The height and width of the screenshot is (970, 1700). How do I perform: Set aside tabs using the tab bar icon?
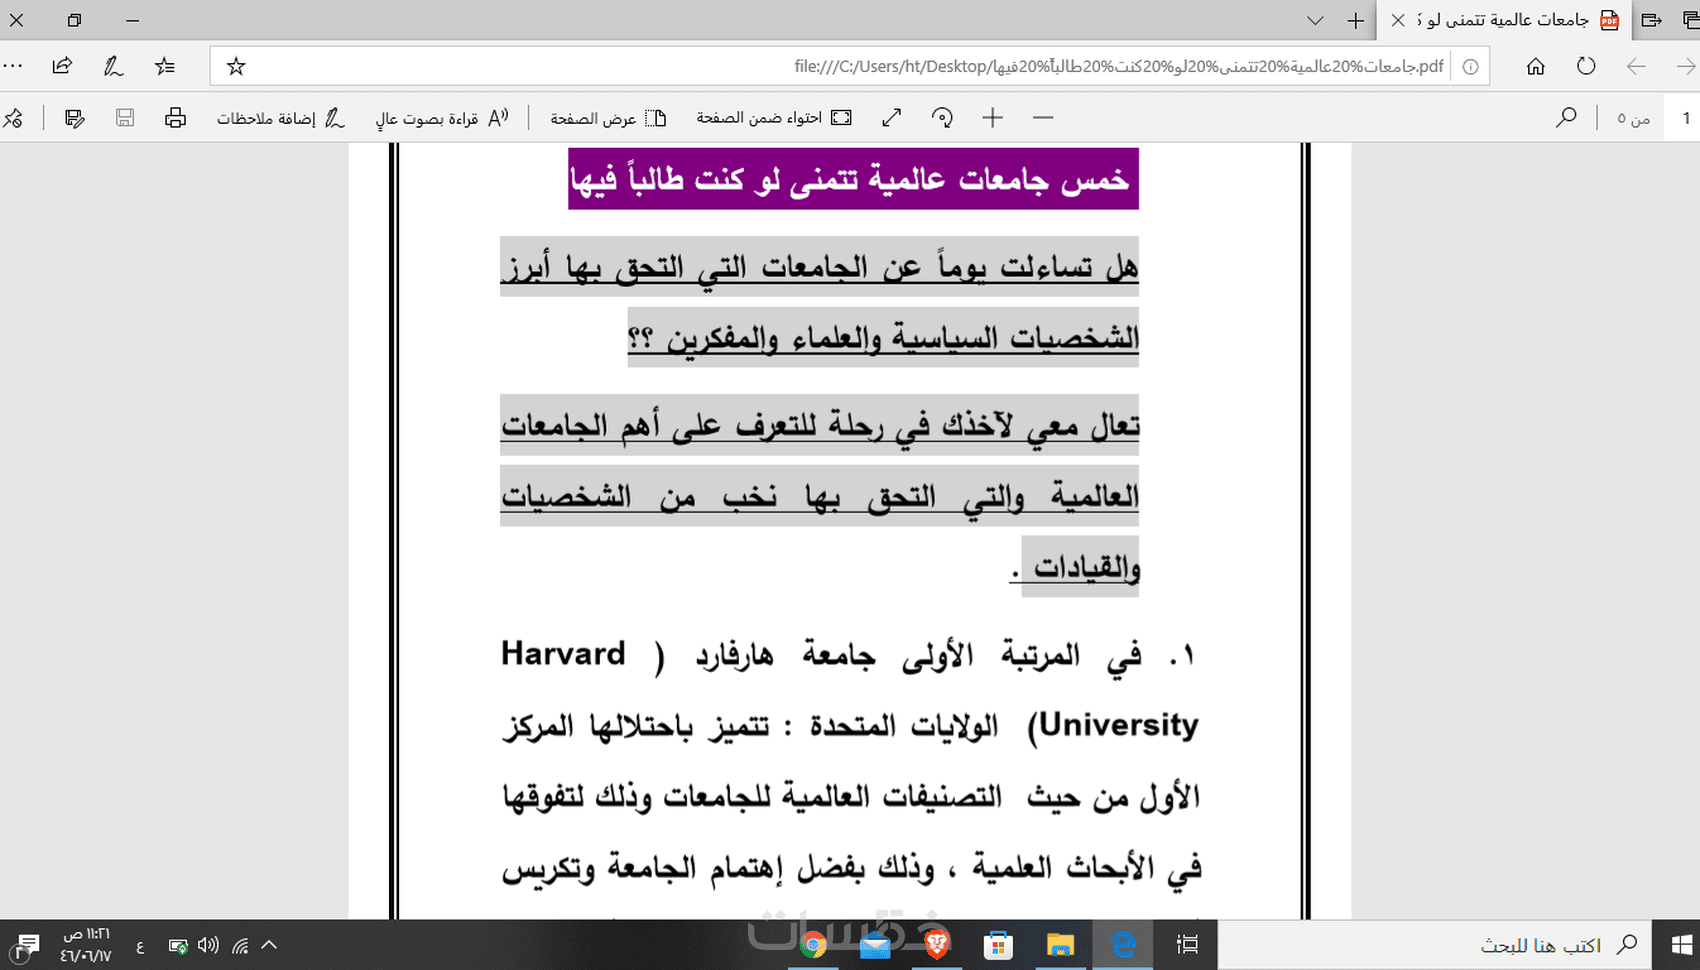(1651, 20)
